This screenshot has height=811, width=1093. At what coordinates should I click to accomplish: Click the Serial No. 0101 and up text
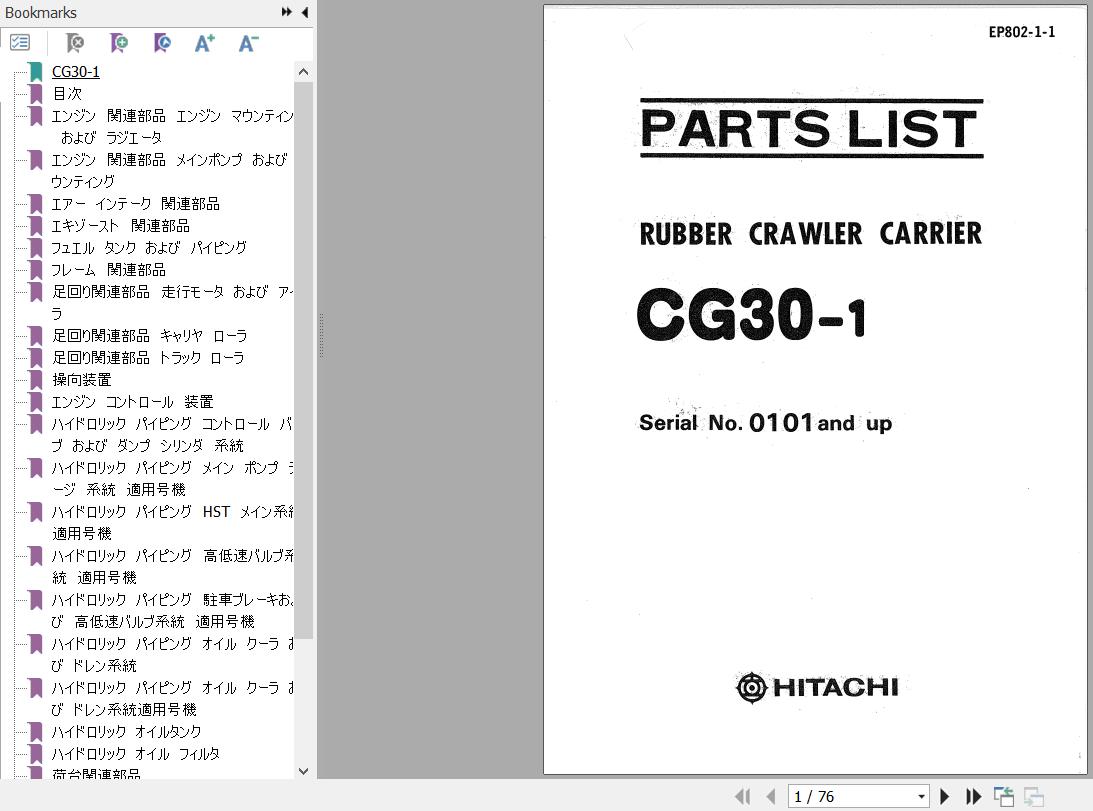765,423
